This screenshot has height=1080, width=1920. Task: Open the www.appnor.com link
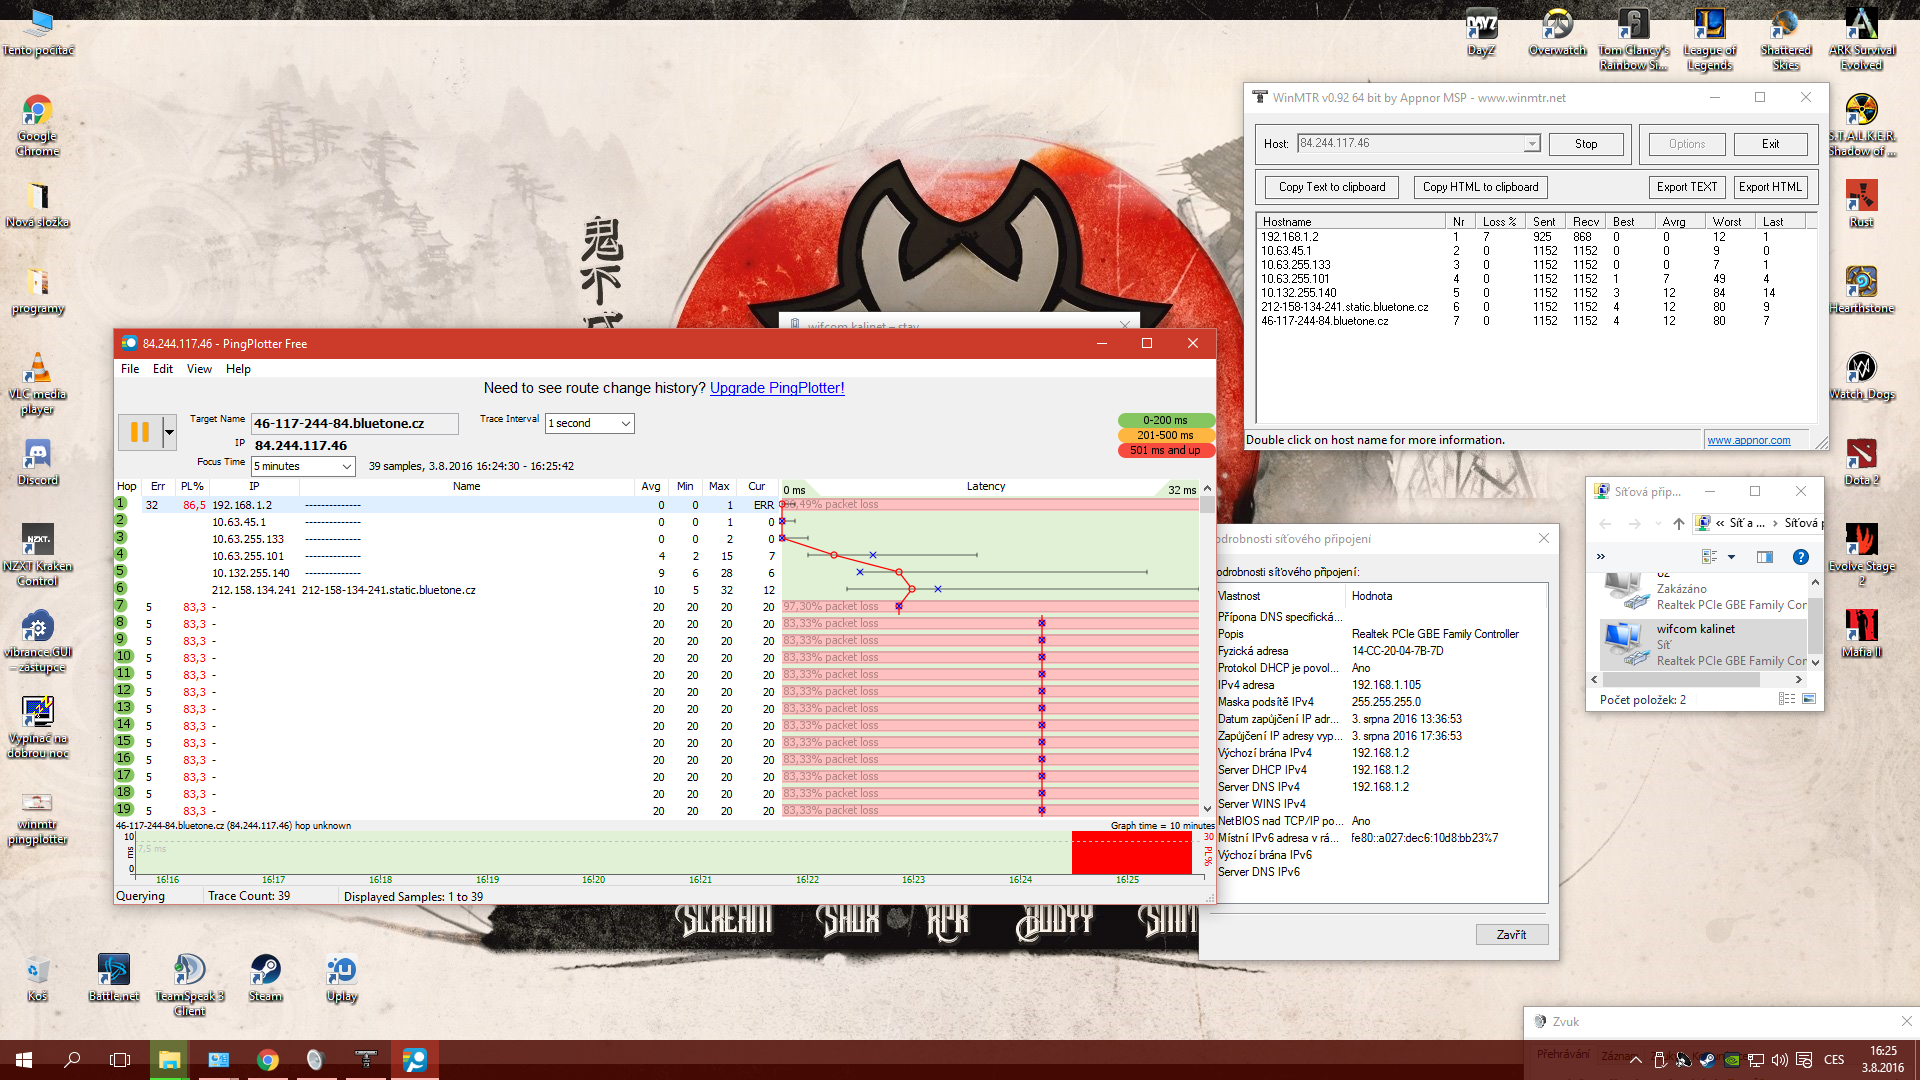click(x=1748, y=440)
